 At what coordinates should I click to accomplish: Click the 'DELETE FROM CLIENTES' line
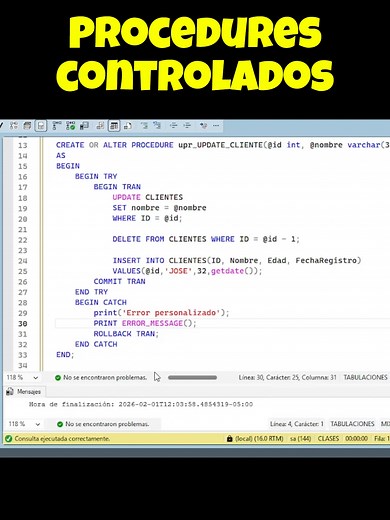click(206, 239)
